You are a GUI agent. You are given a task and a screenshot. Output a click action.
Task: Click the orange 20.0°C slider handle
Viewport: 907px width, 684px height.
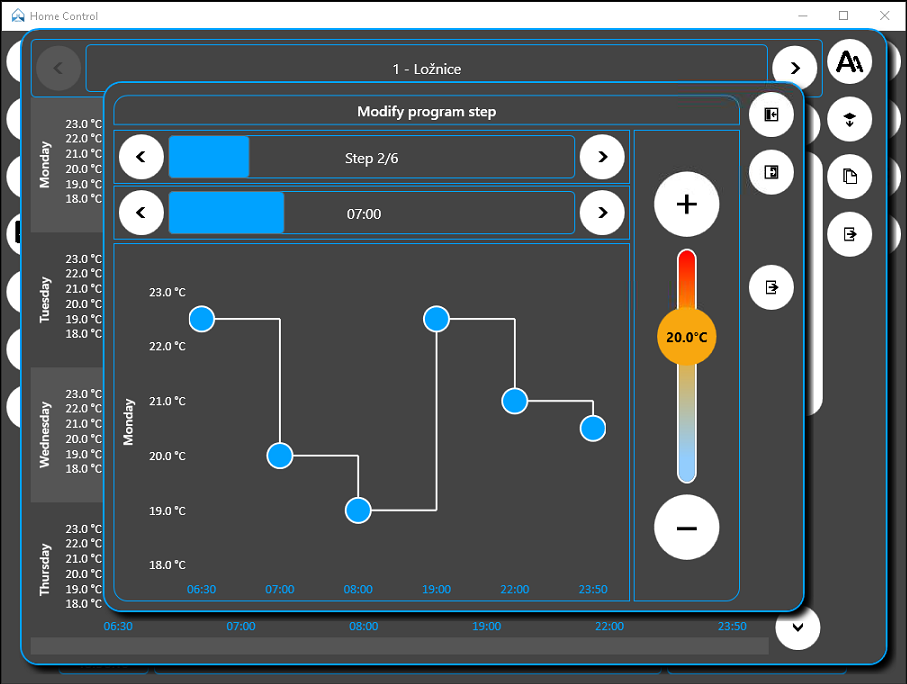tap(687, 337)
